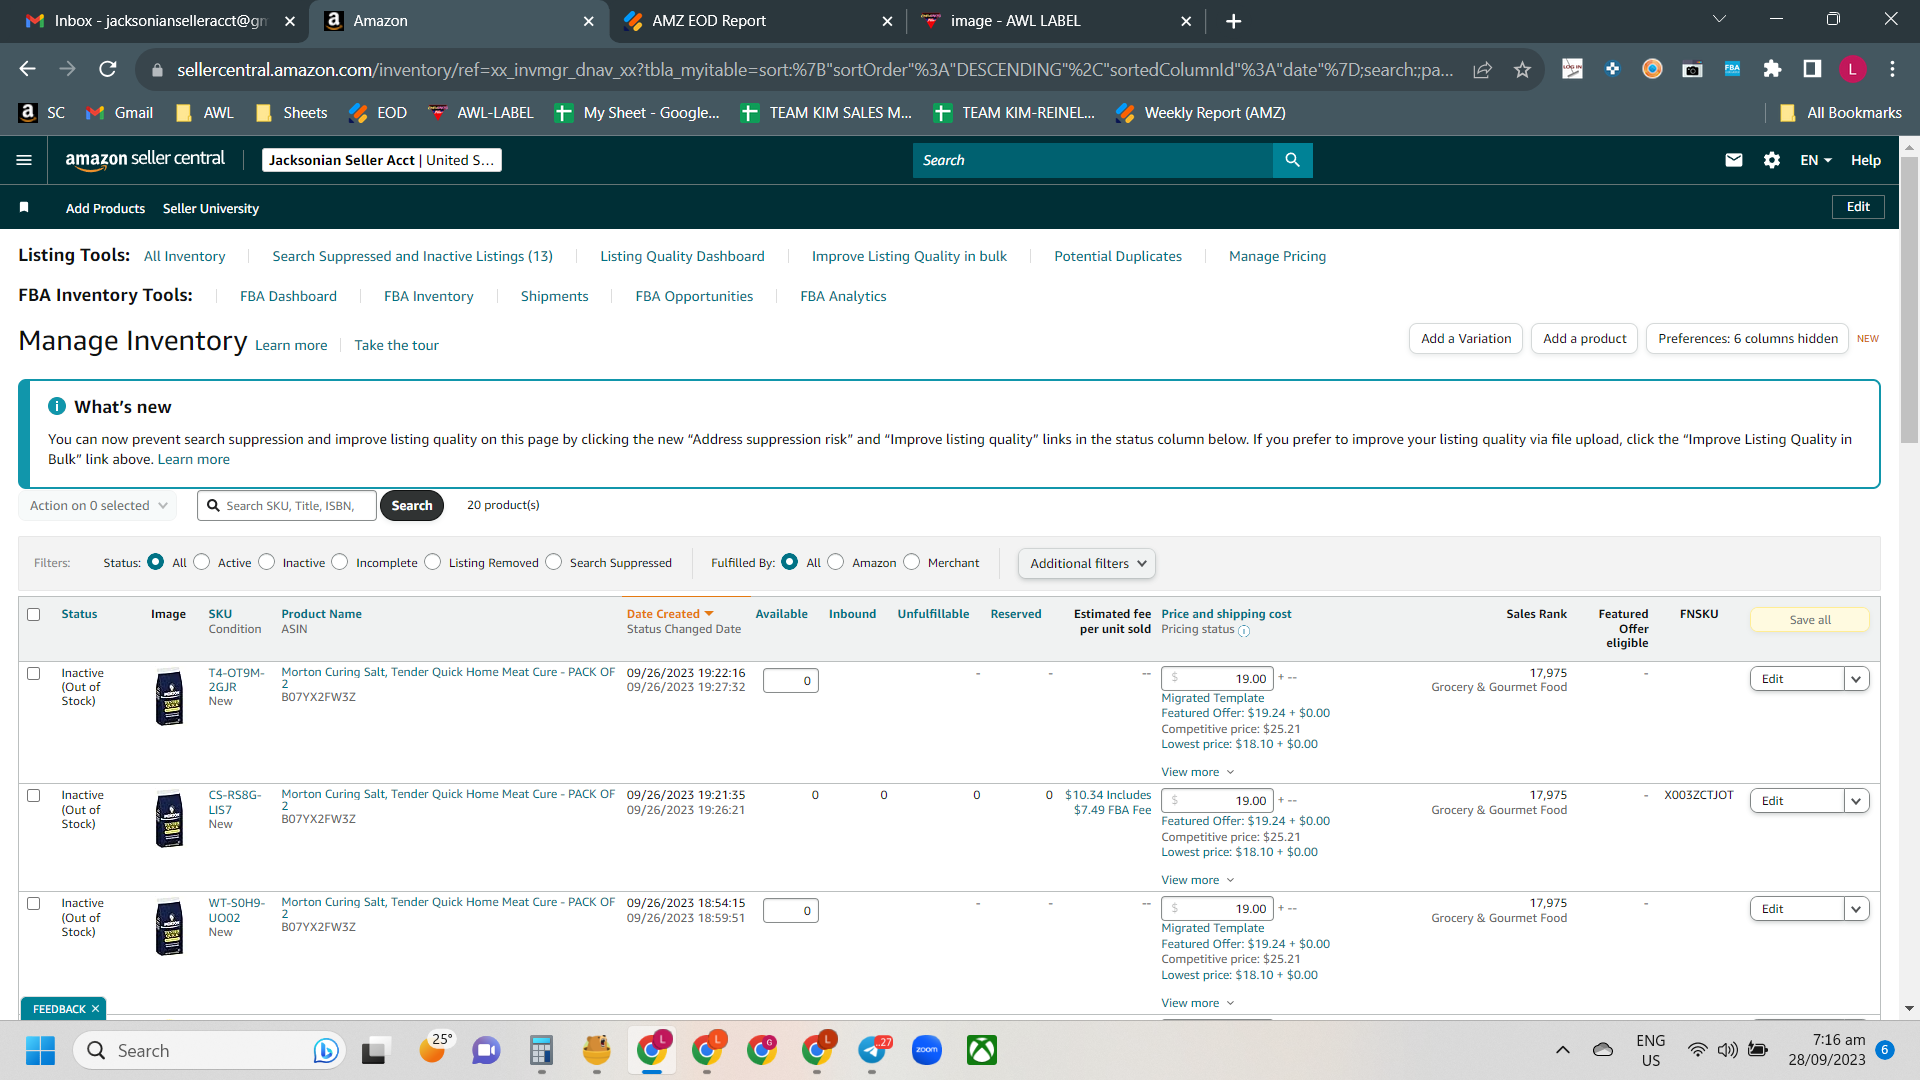
Task: Check the box for SKU WT-S0H9-UO02 row
Action: 34,904
